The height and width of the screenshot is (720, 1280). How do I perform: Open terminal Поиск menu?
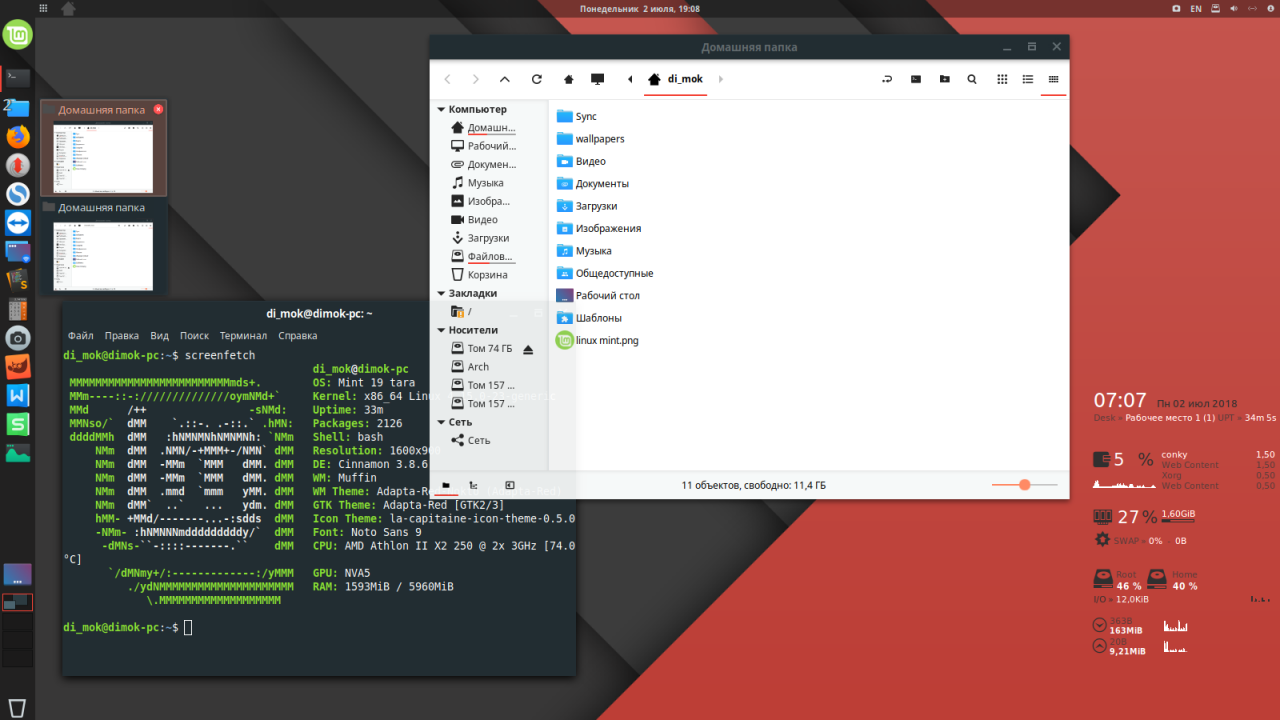click(x=195, y=336)
